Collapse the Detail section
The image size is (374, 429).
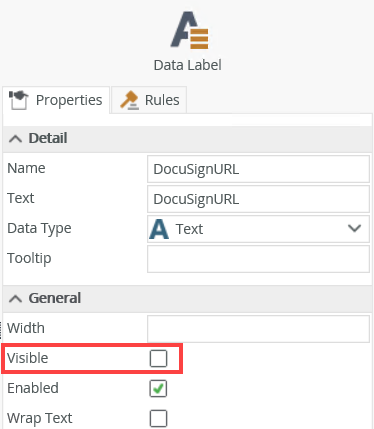pyautogui.click(x=15, y=138)
